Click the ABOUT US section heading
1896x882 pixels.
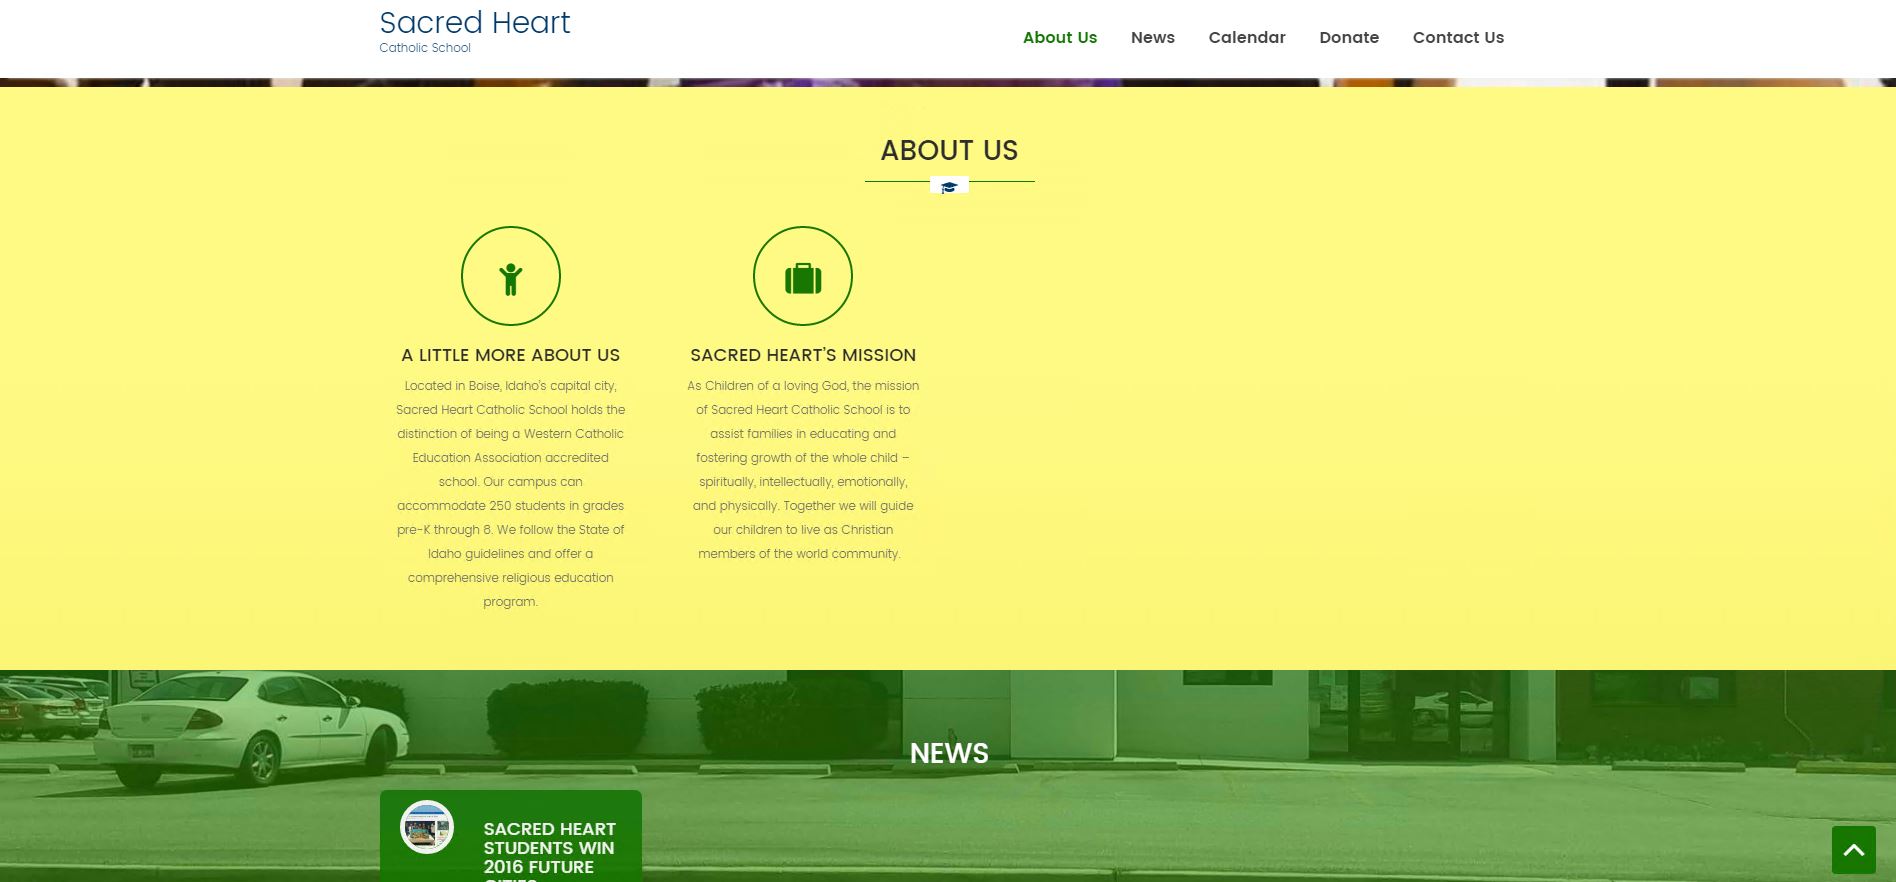point(949,150)
